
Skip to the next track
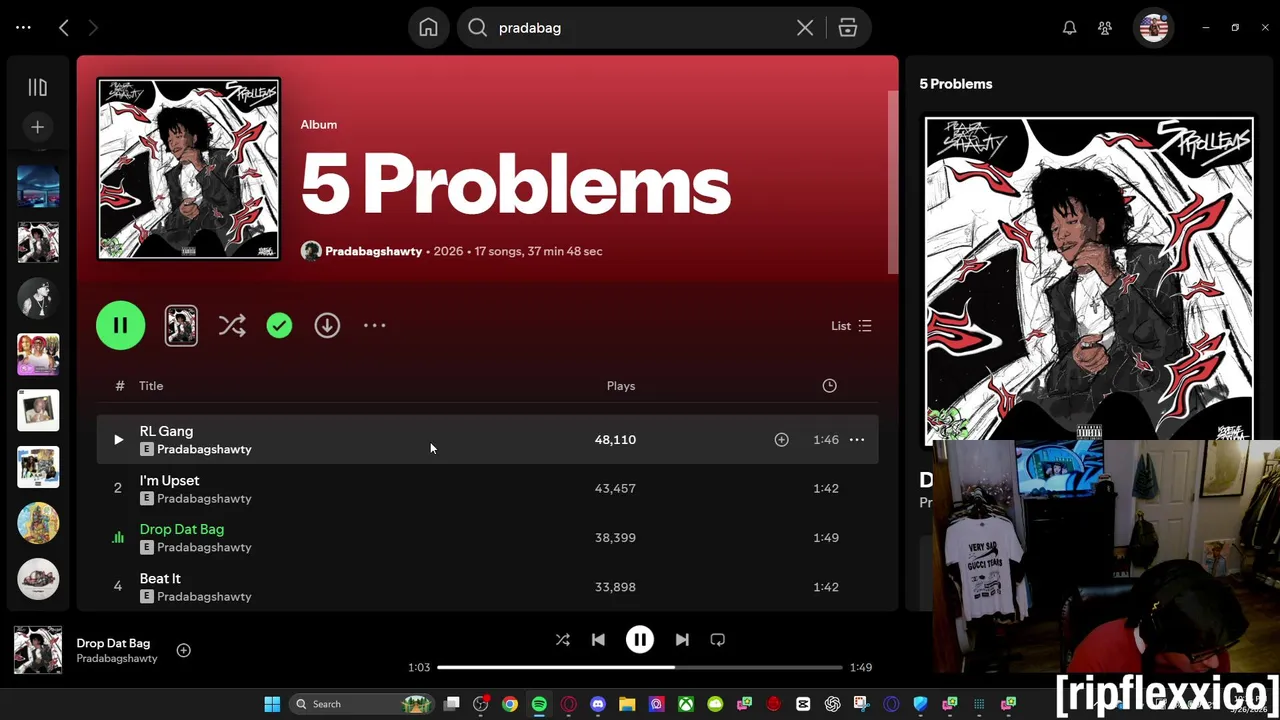coord(682,640)
